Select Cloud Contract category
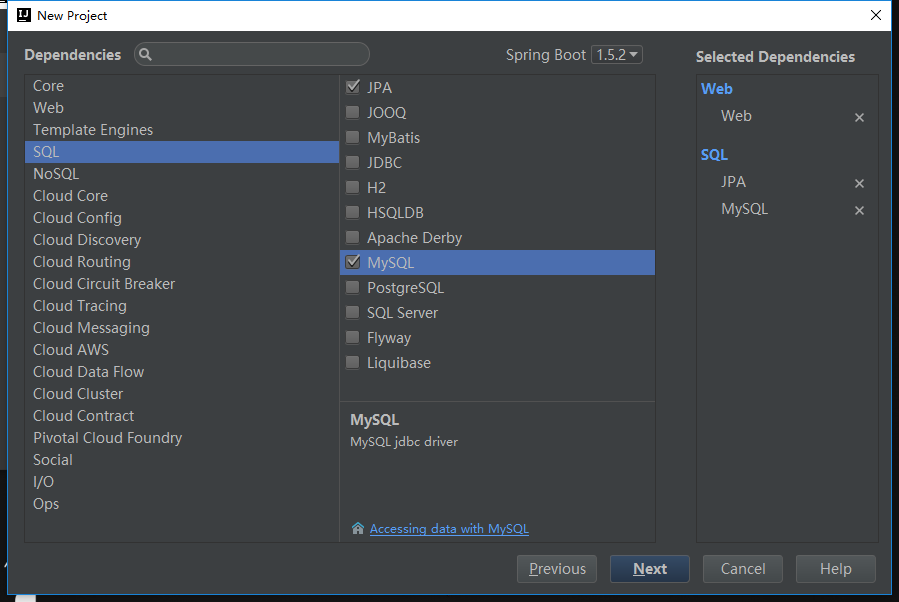Viewport: 899px width, 602px height. (182, 416)
